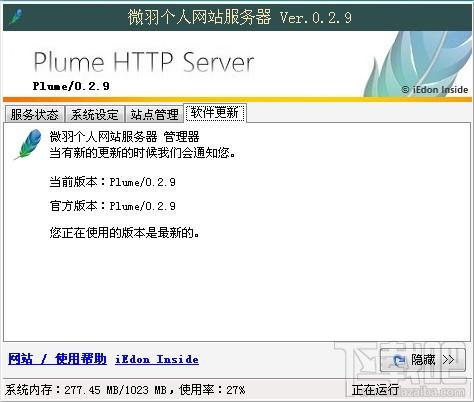Click the feather icon in title bar
Image resolution: width=474 pixels, height=402 pixels.
point(16,16)
